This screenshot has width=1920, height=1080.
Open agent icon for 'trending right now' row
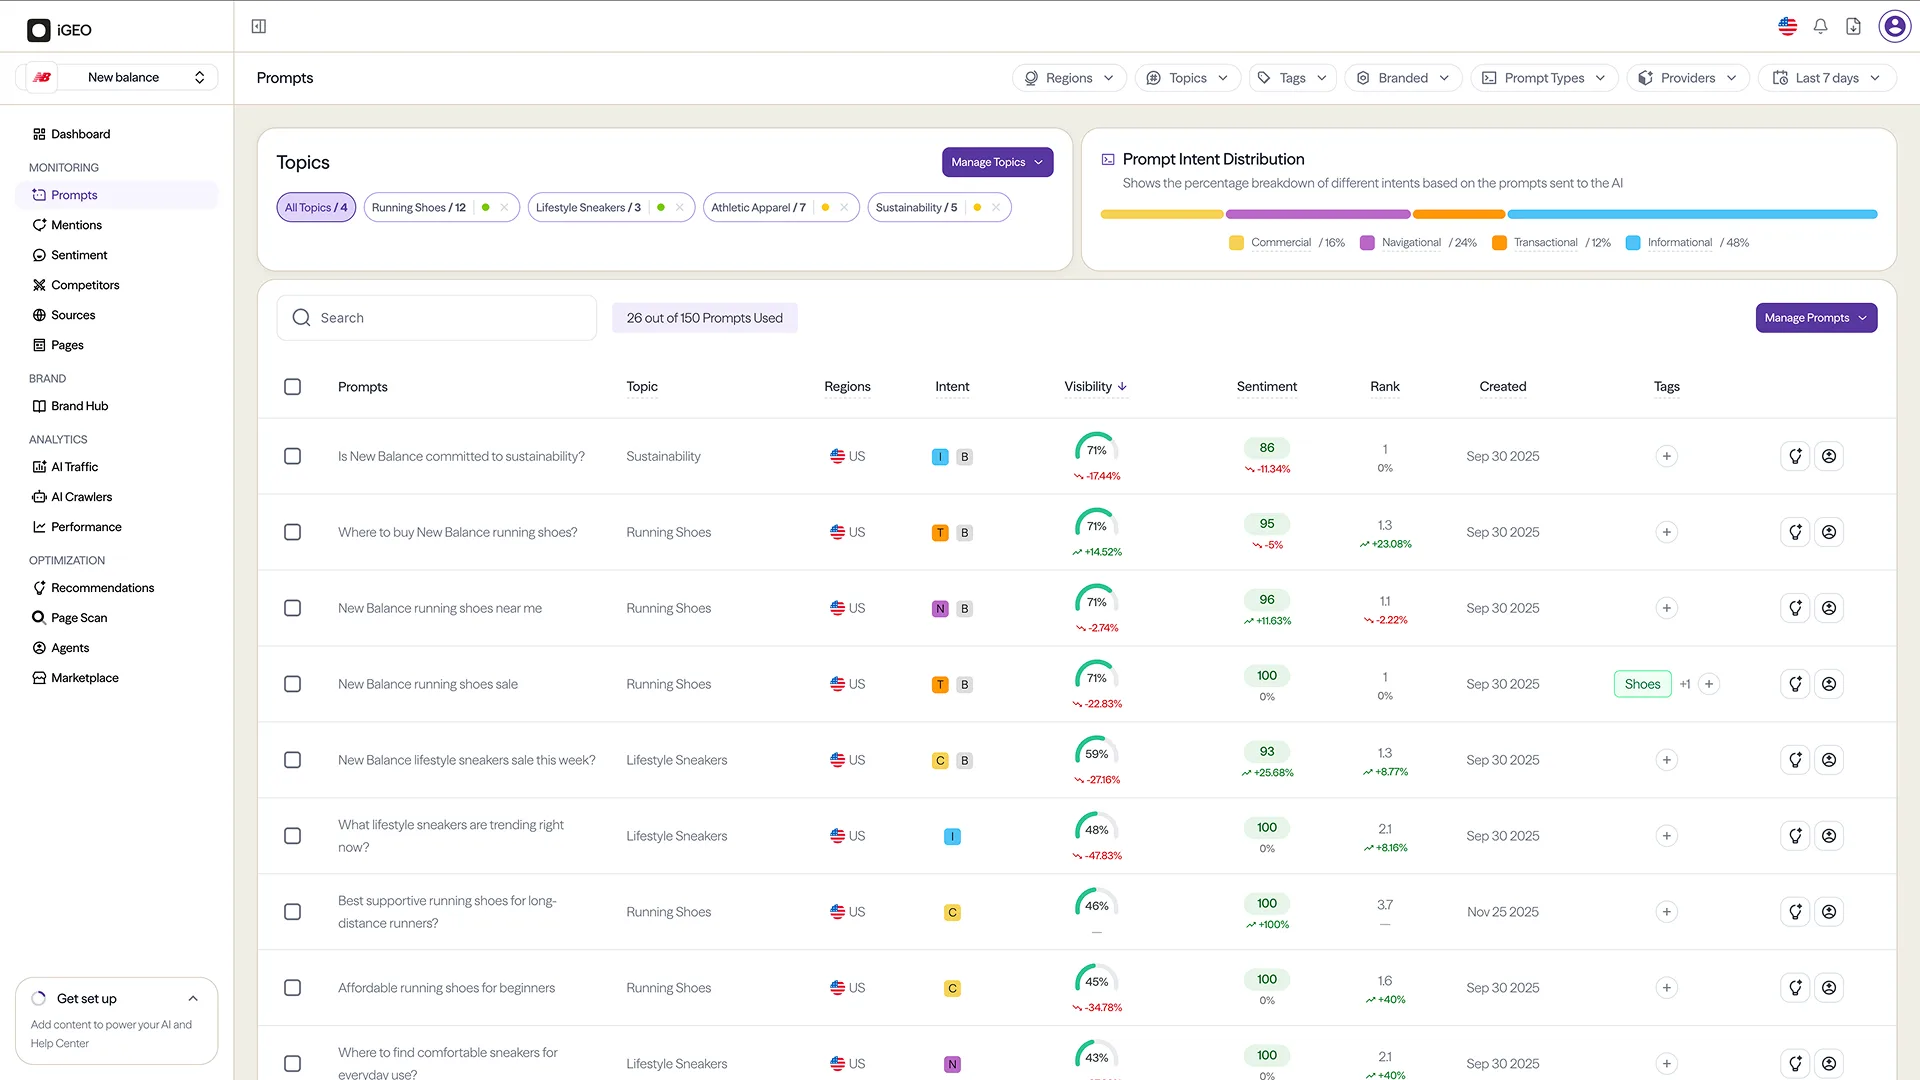1829,836
